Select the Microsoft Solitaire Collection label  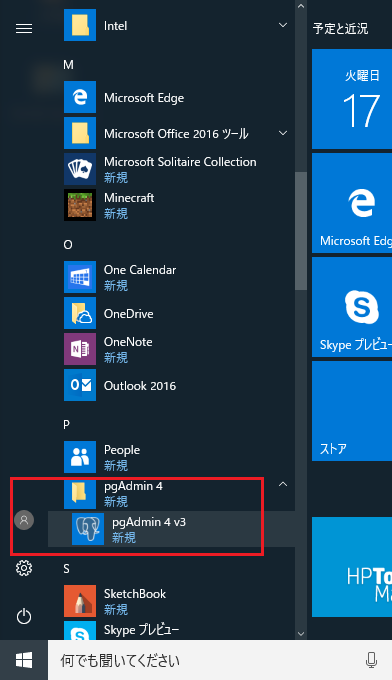[180, 162]
